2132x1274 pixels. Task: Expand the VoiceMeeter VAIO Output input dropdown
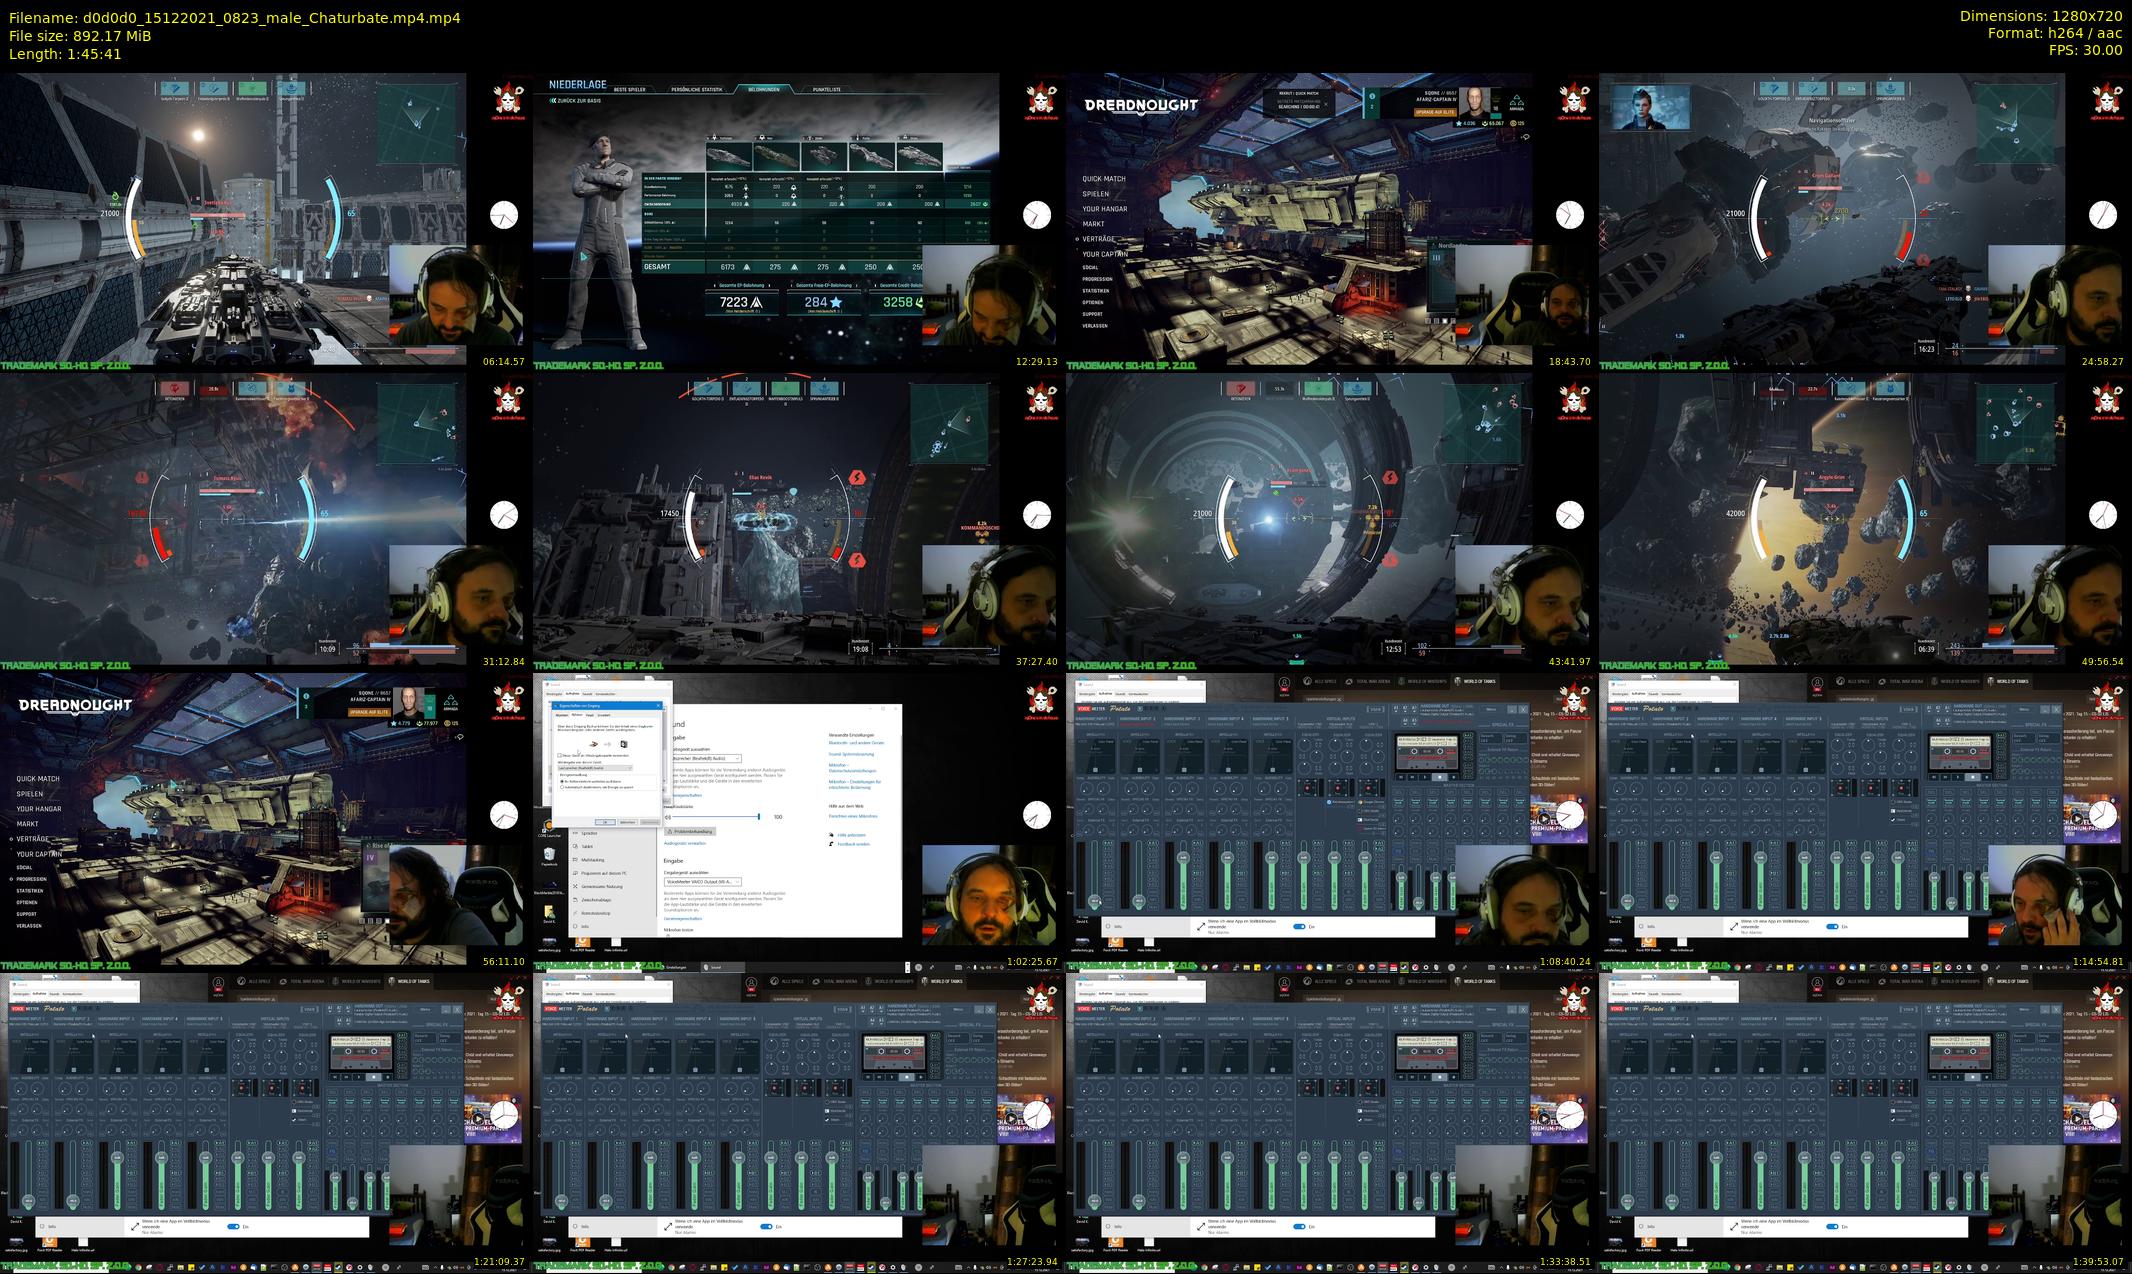pyautogui.click(x=702, y=882)
